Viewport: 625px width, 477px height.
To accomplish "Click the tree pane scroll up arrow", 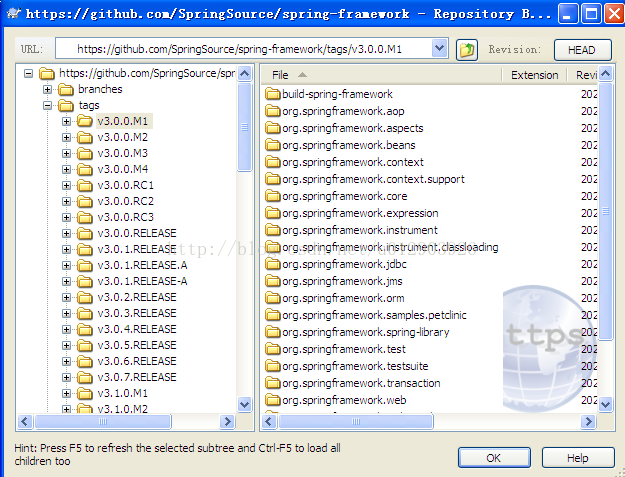I will tap(244, 74).
